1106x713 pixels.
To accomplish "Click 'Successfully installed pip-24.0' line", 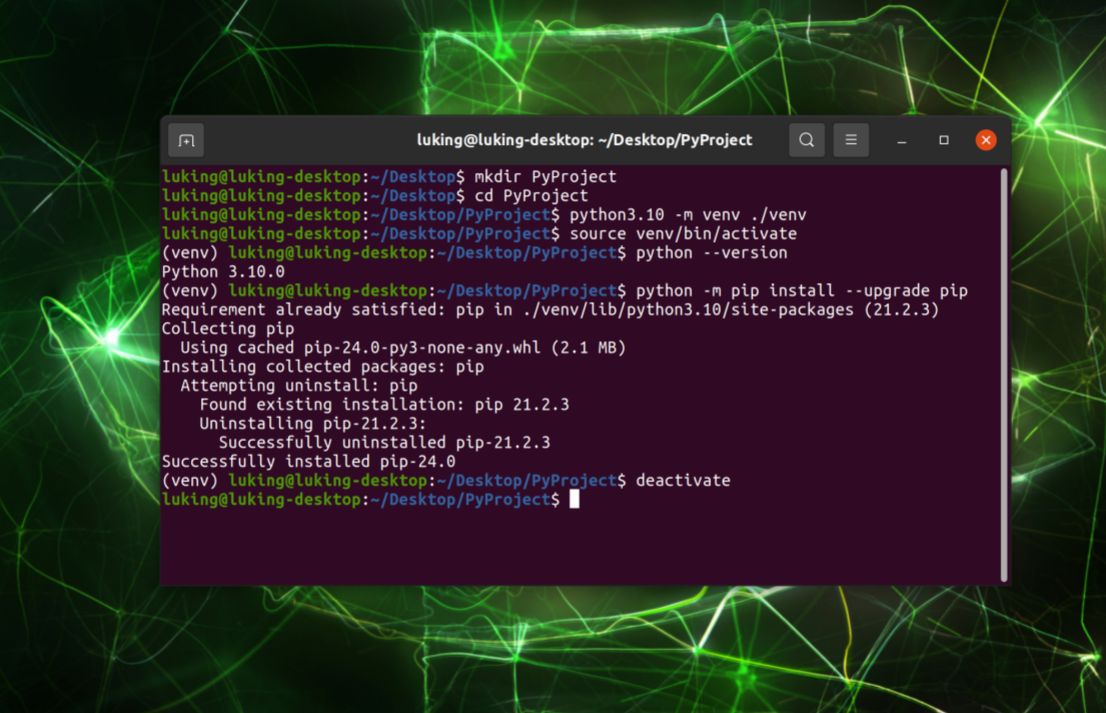I will [x=308, y=462].
